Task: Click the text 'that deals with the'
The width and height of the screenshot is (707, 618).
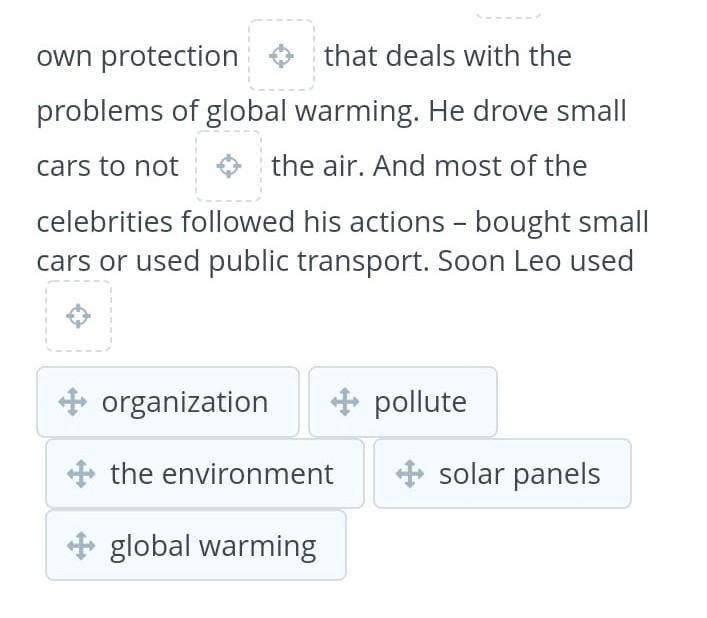Action: coord(448,56)
